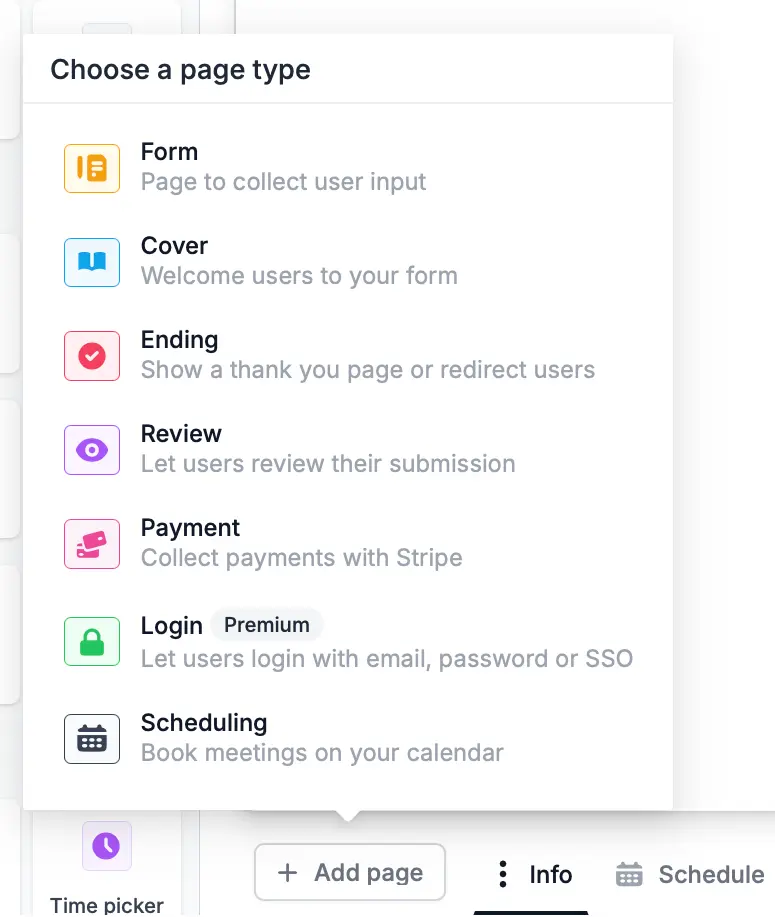Select the Ending page option
The image size is (775, 917).
point(348,356)
